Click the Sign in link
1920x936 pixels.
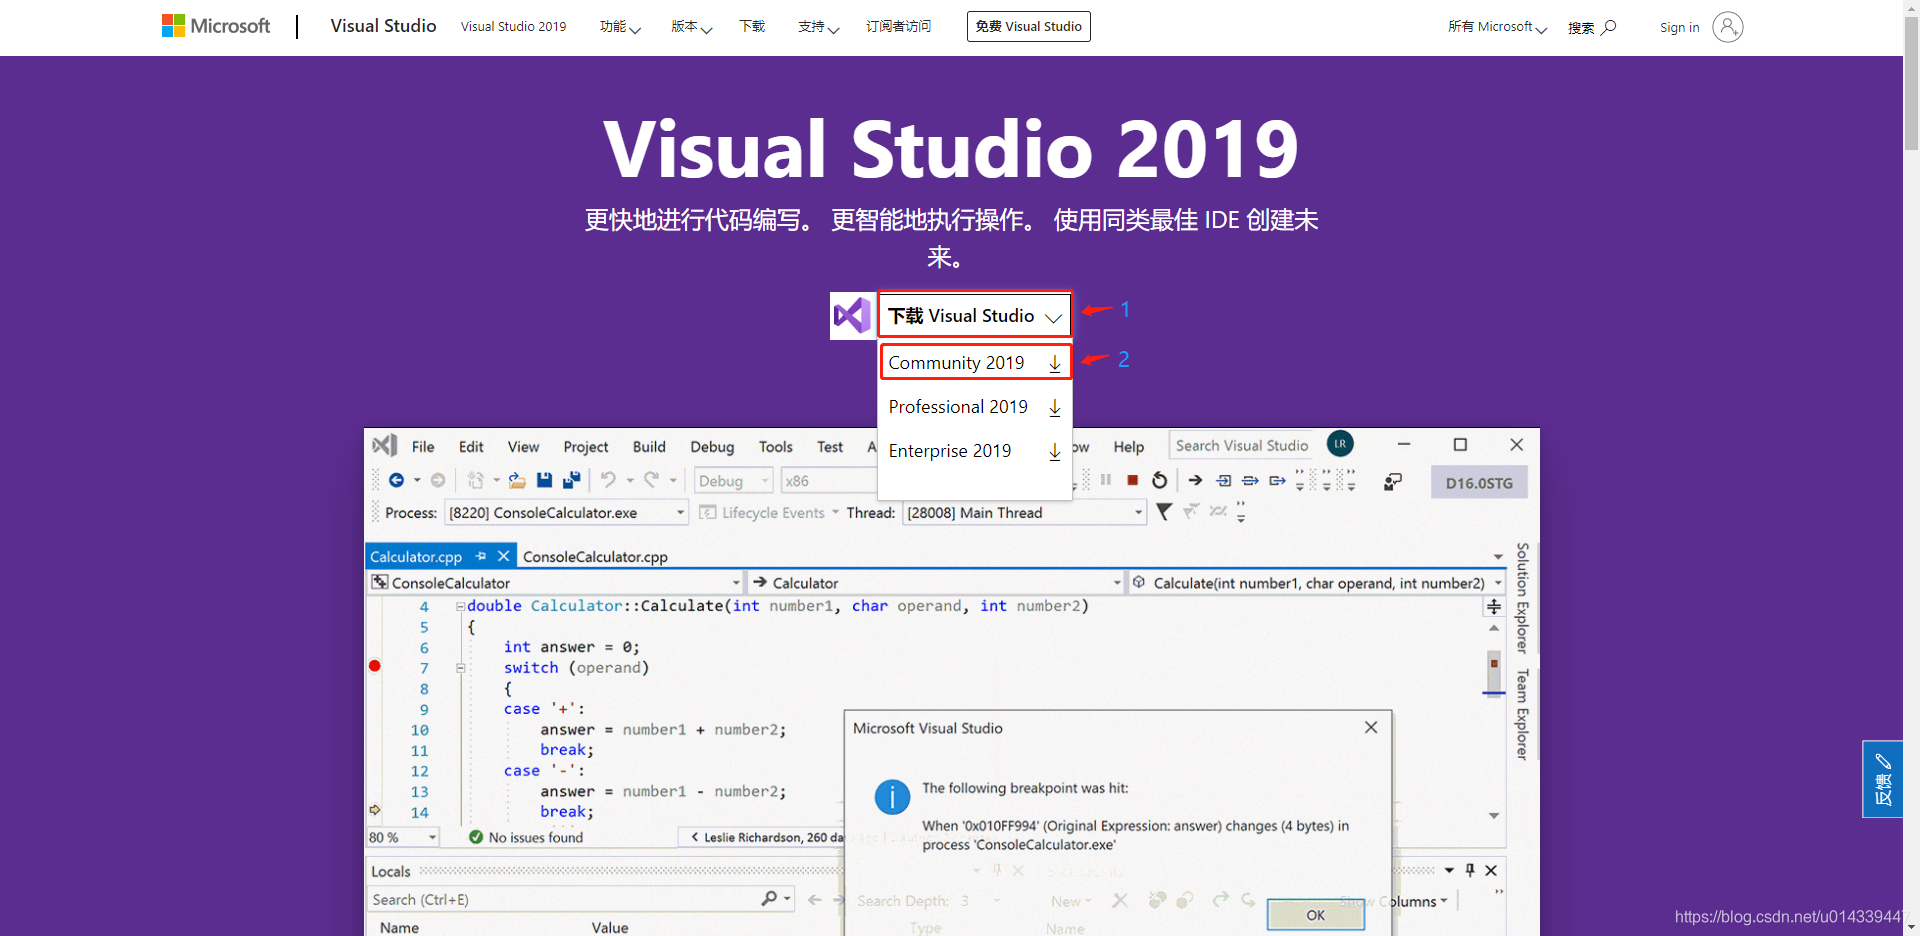click(x=1679, y=27)
